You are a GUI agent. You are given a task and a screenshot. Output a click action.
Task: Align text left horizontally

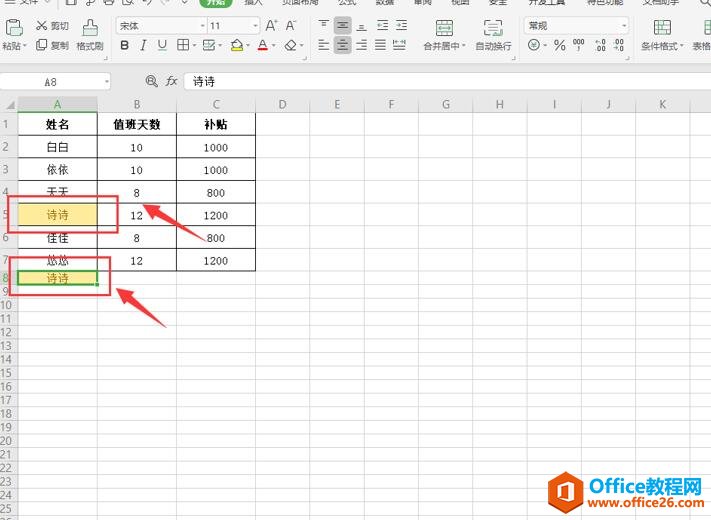tap(323, 45)
